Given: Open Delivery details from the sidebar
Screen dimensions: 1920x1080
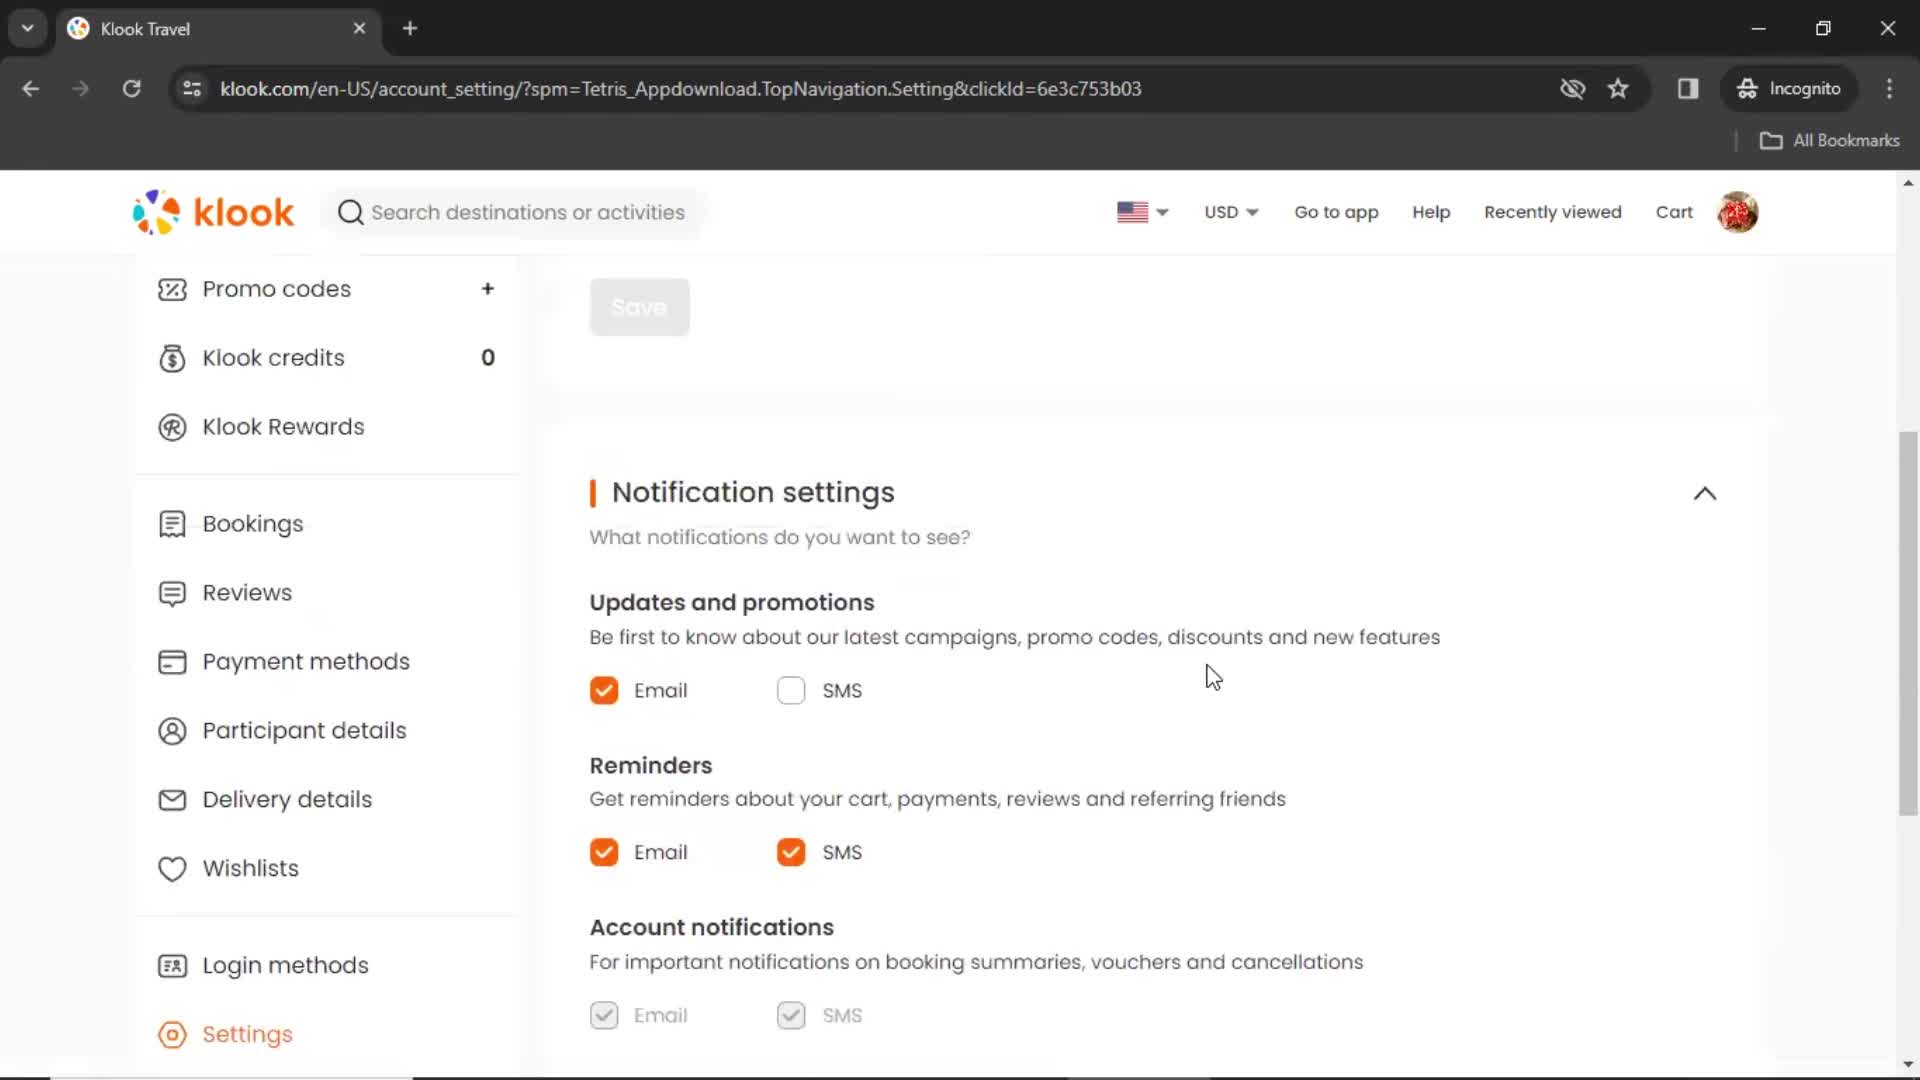Looking at the screenshot, I should tap(288, 800).
